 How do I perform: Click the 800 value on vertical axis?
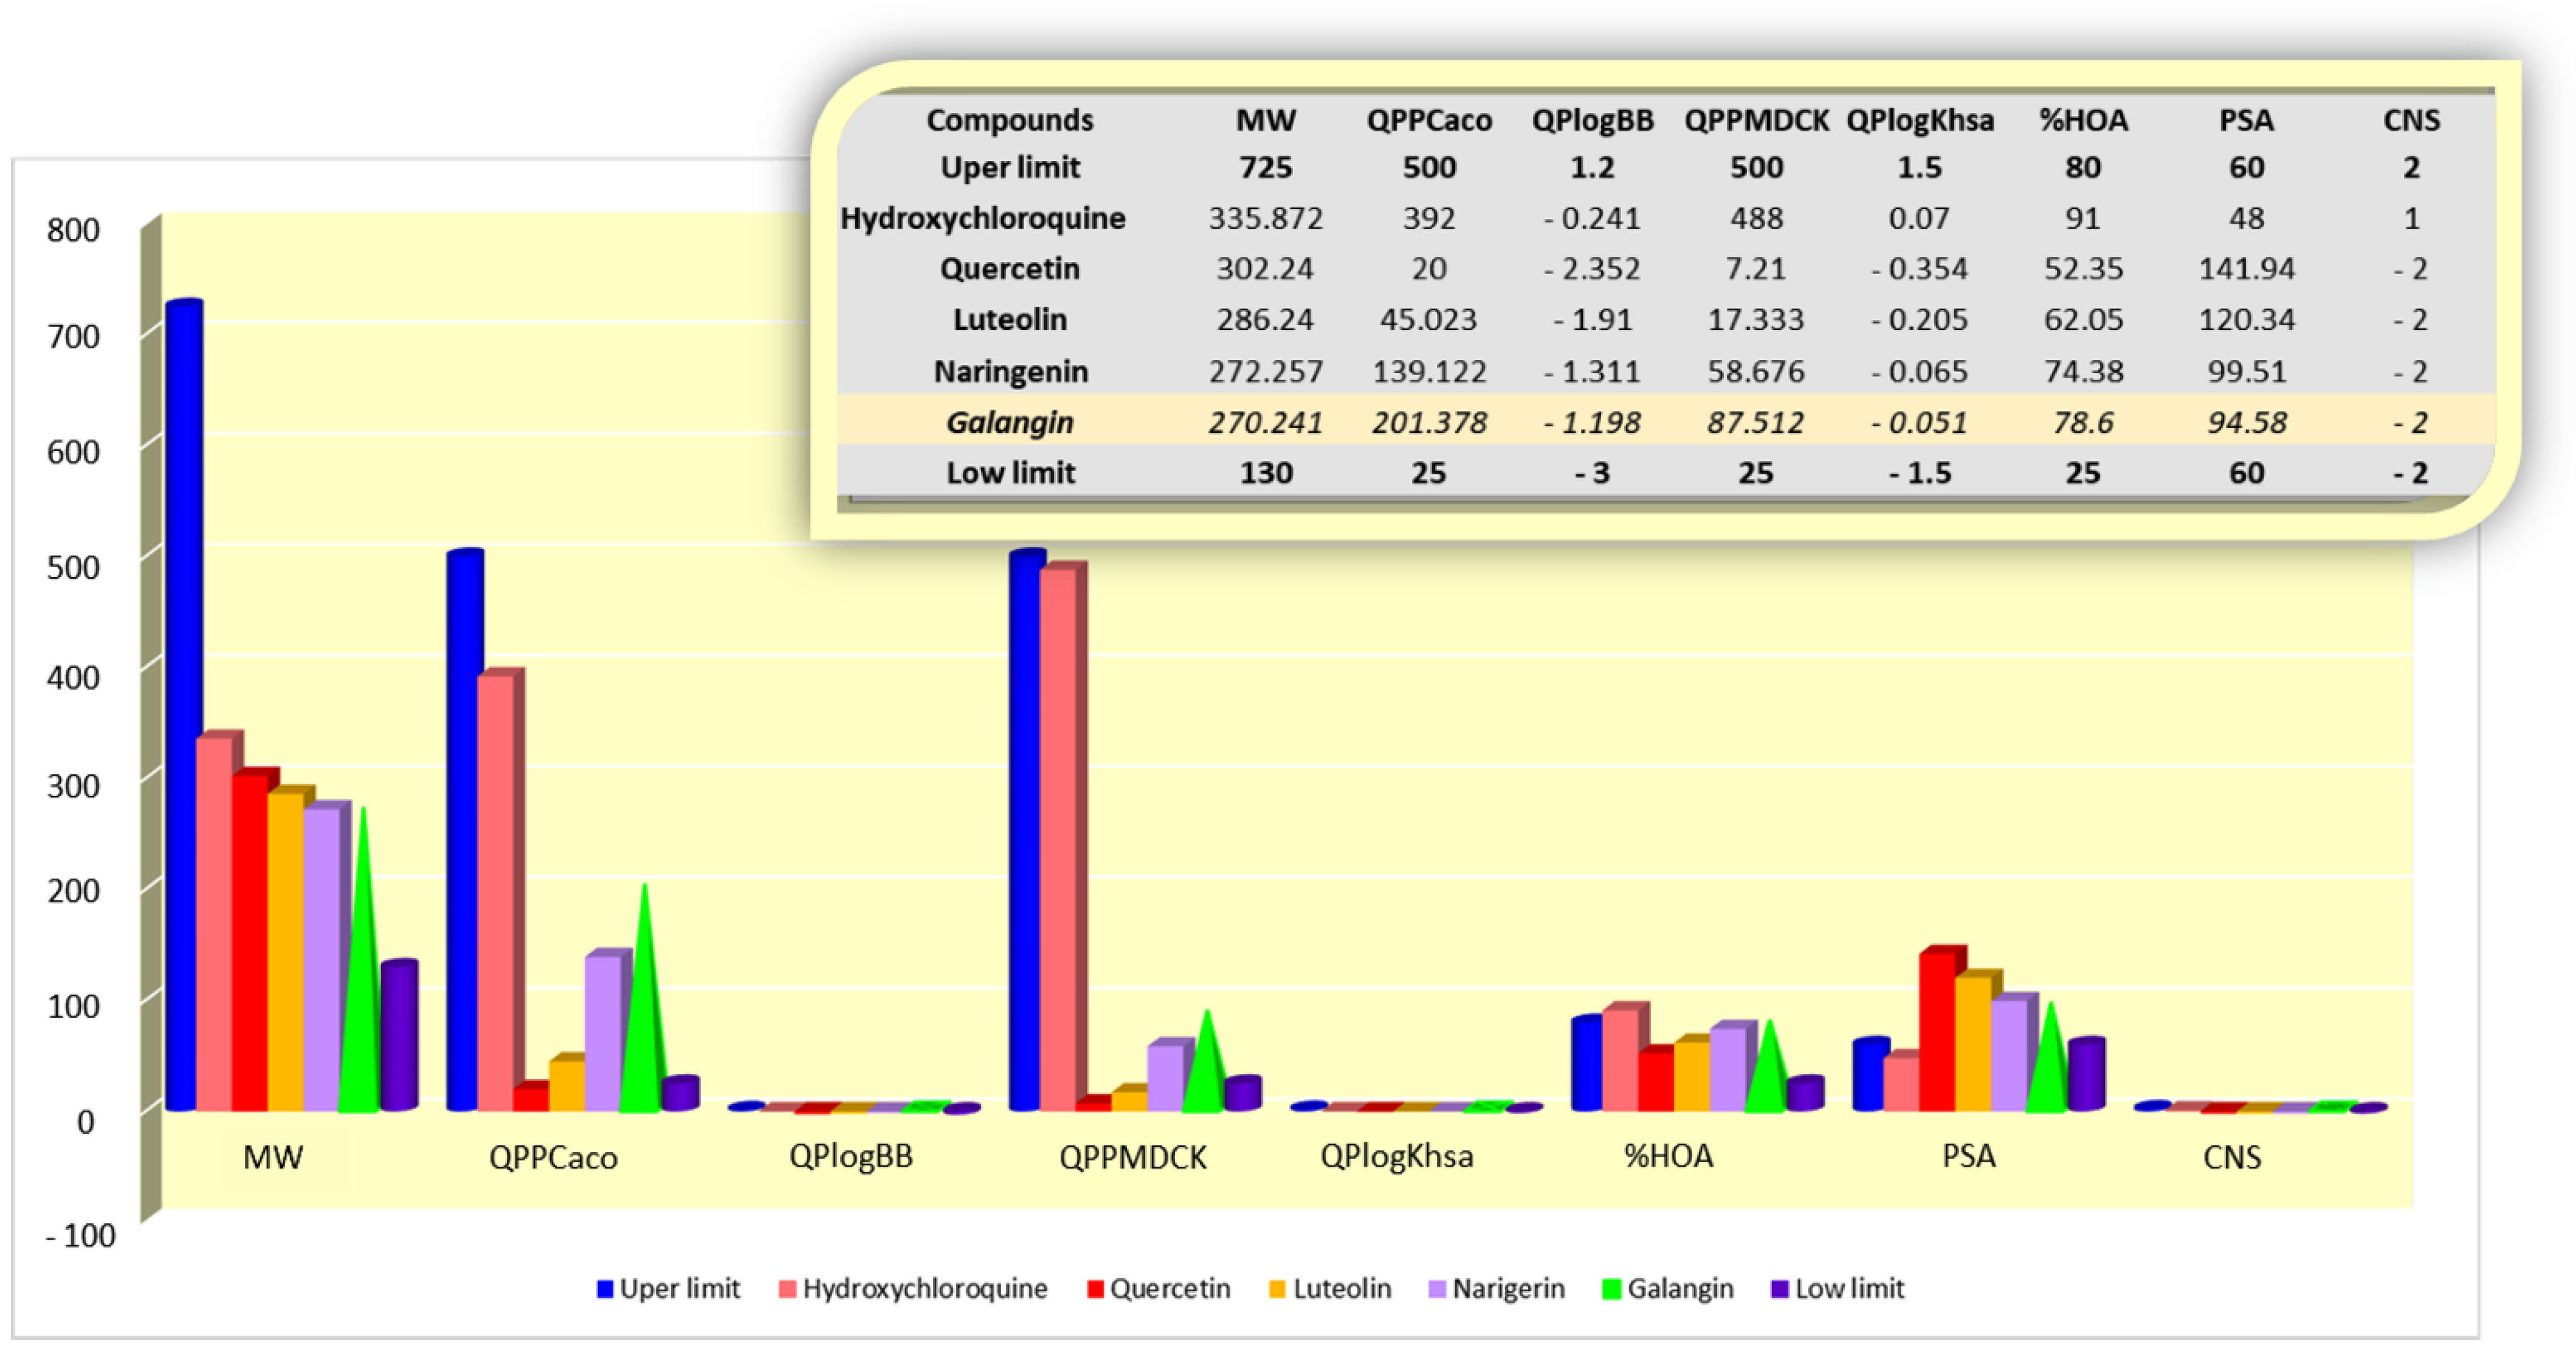tap(73, 230)
